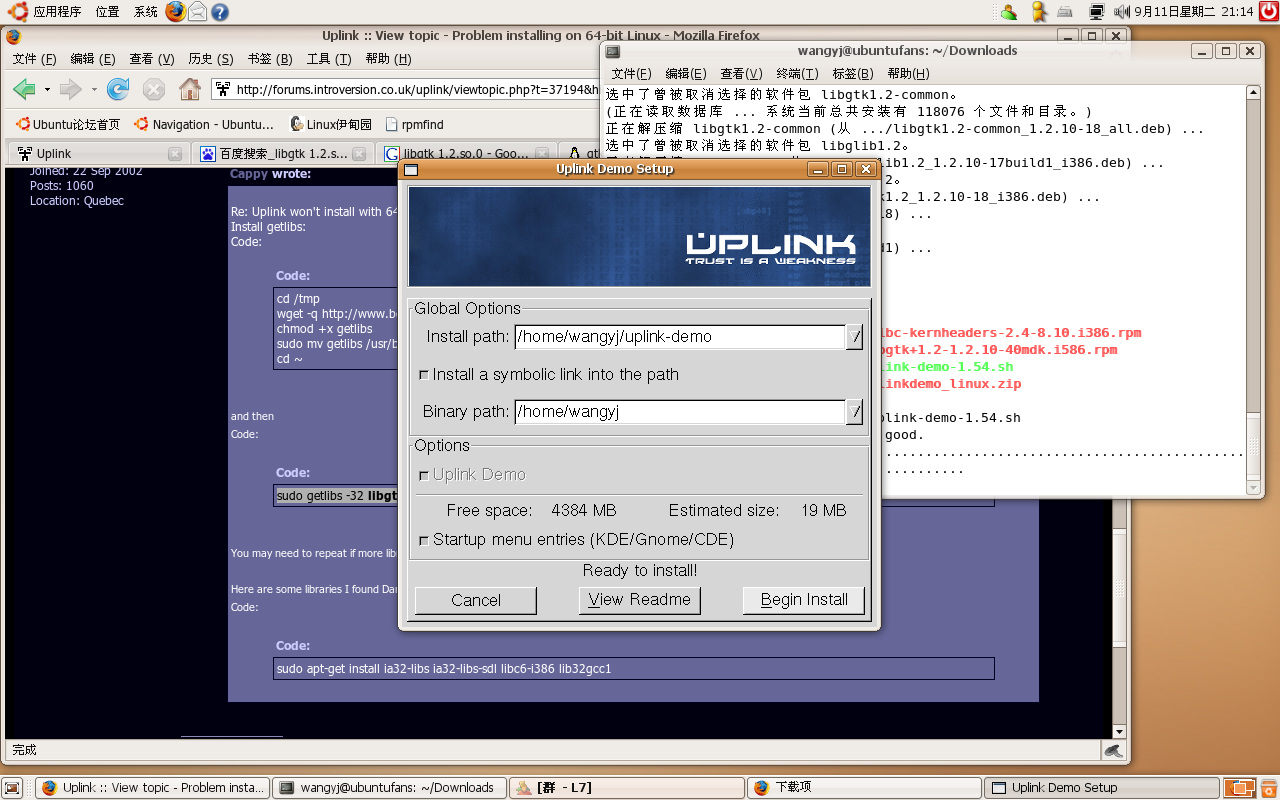Open Firefox 历史 (S) history menu
Viewport: 1280px width, 800px height.
(211, 59)
